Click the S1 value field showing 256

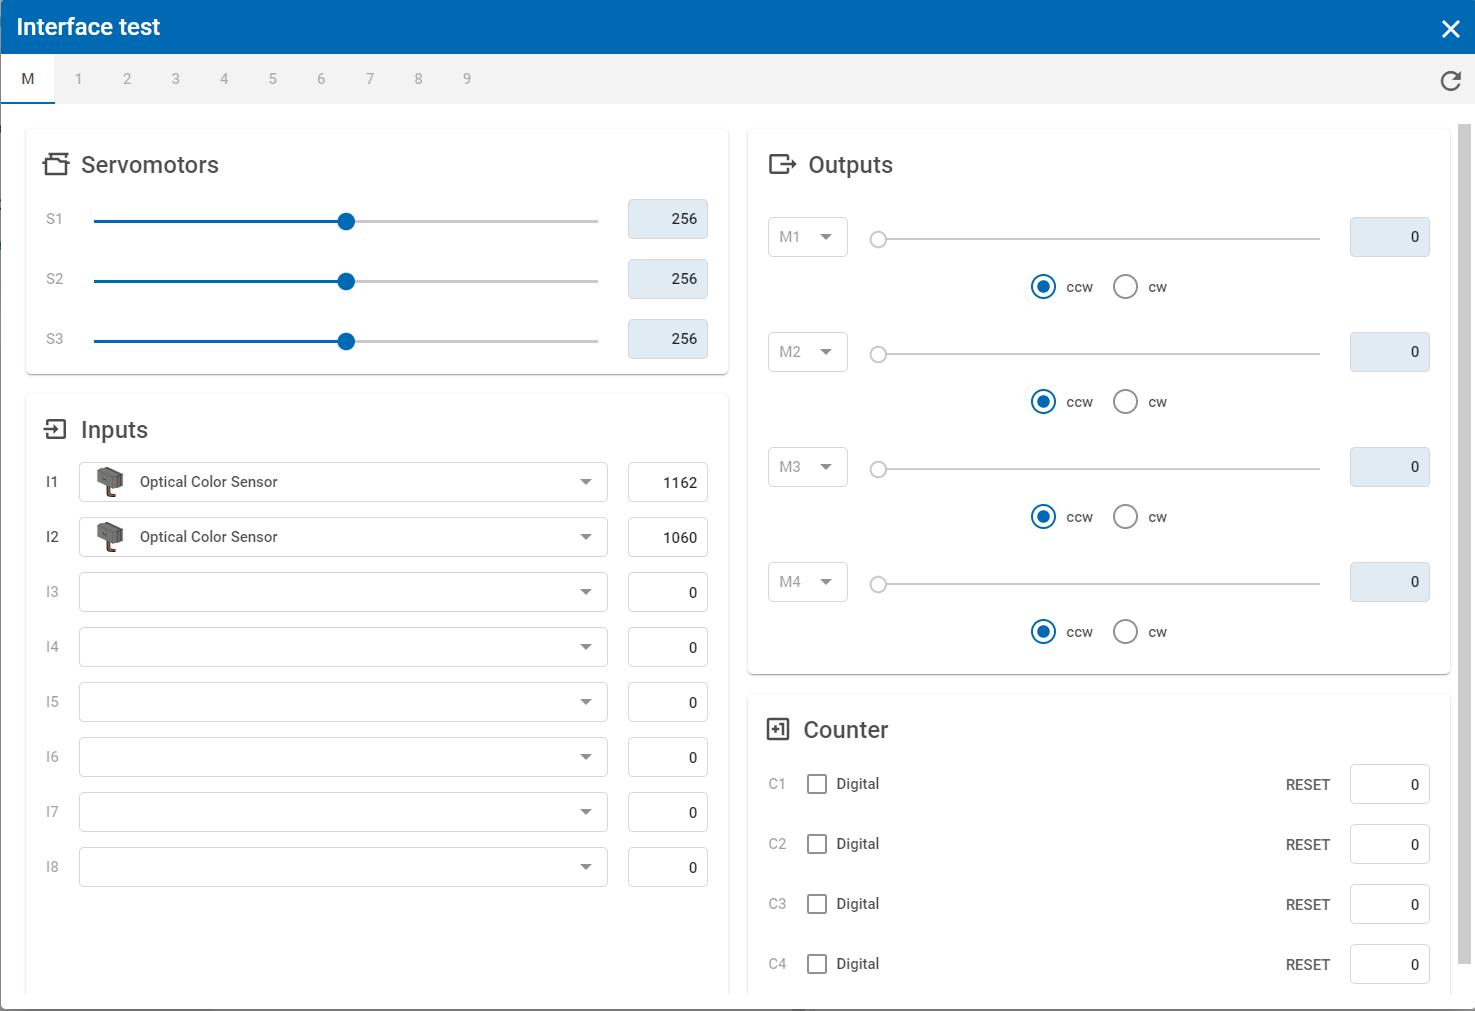tap(668, 219)
